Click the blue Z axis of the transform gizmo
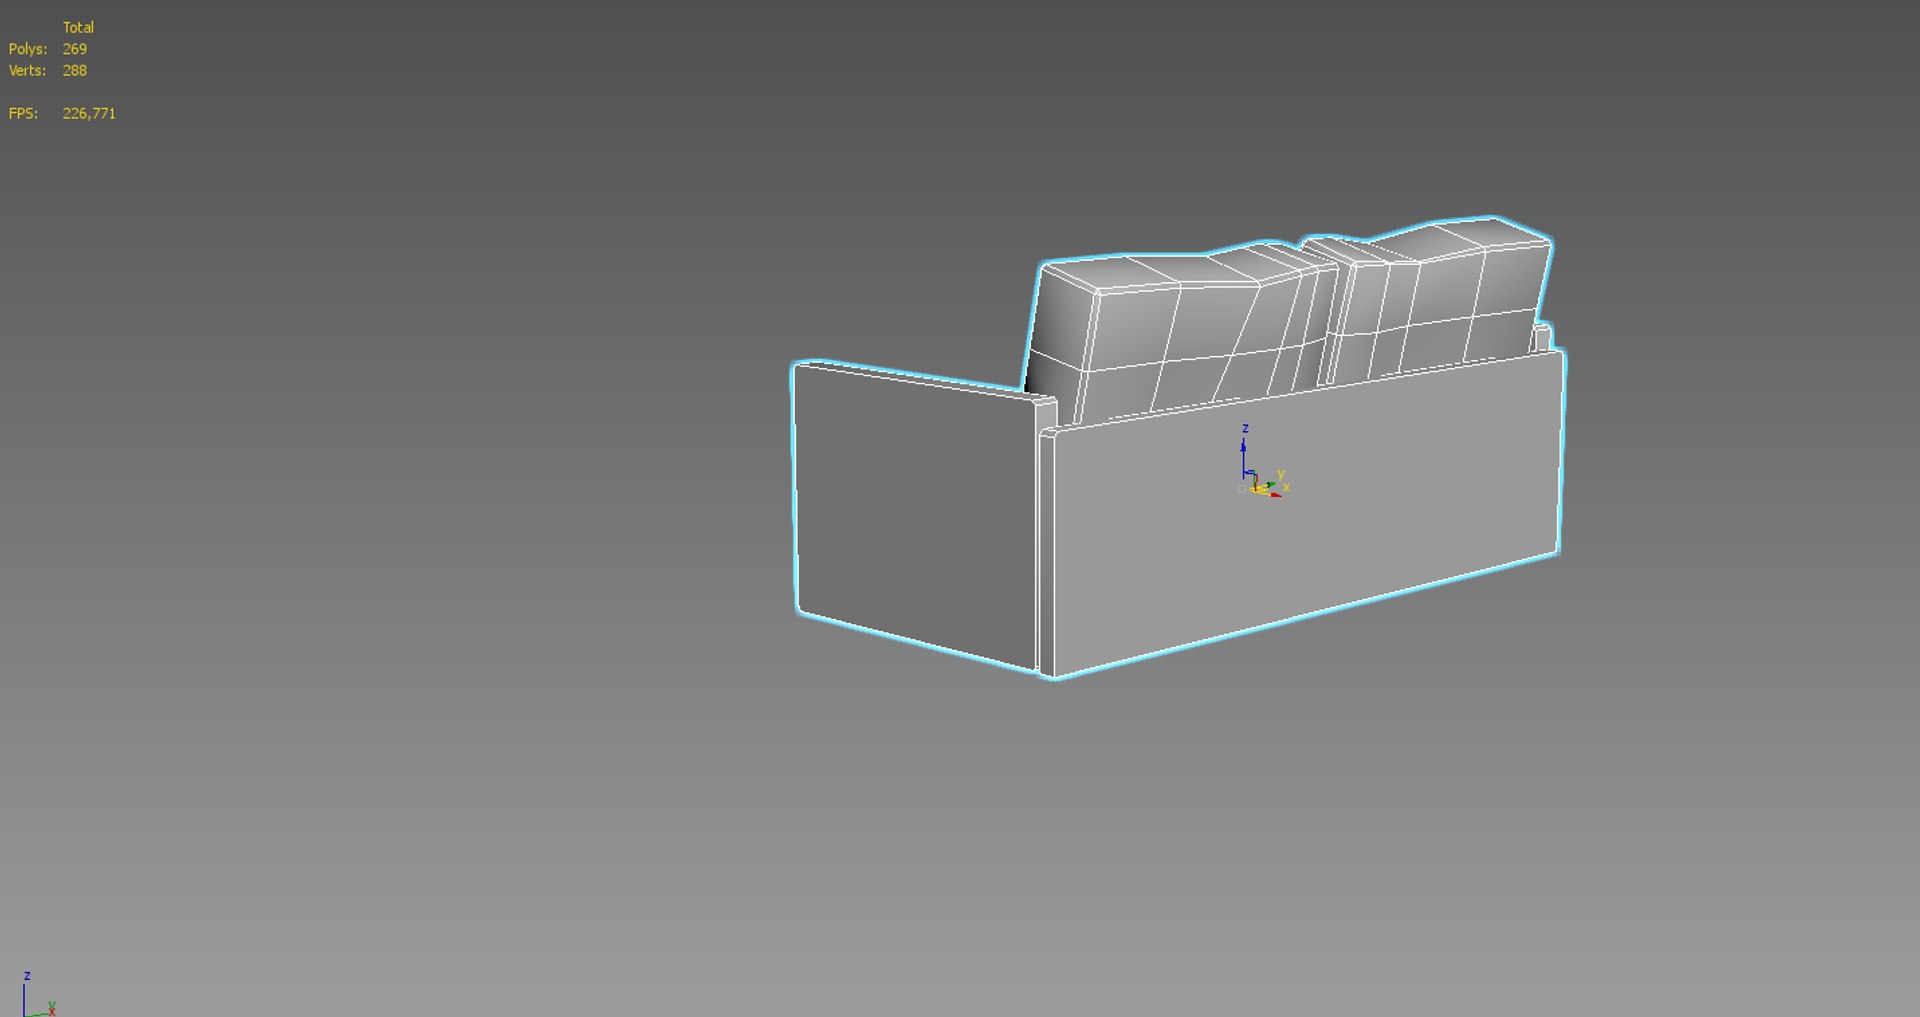The image size is (1920, 1017). click(1244, 455)
